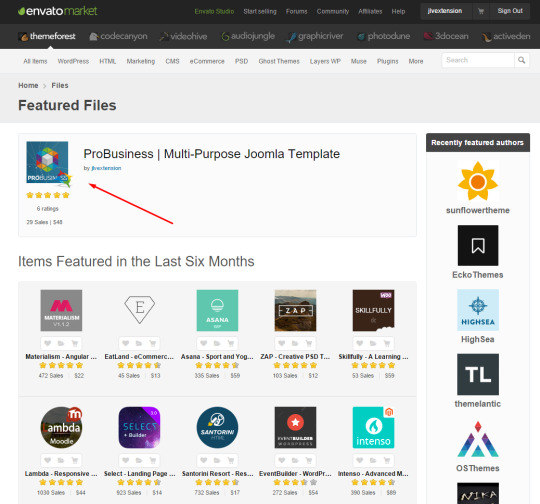Screen dimensions: 540x504
Task: Favorite the Materialism item with heart icon
Action: click(48, 343)
